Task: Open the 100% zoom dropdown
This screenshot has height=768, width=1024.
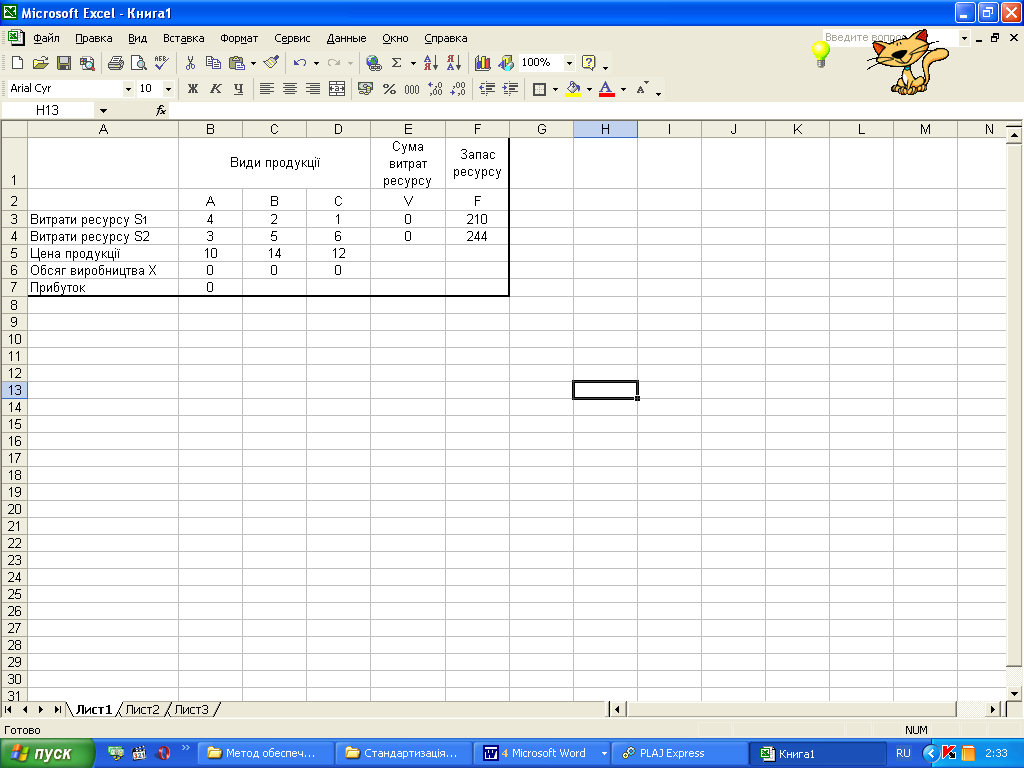Action: [569, 63]
